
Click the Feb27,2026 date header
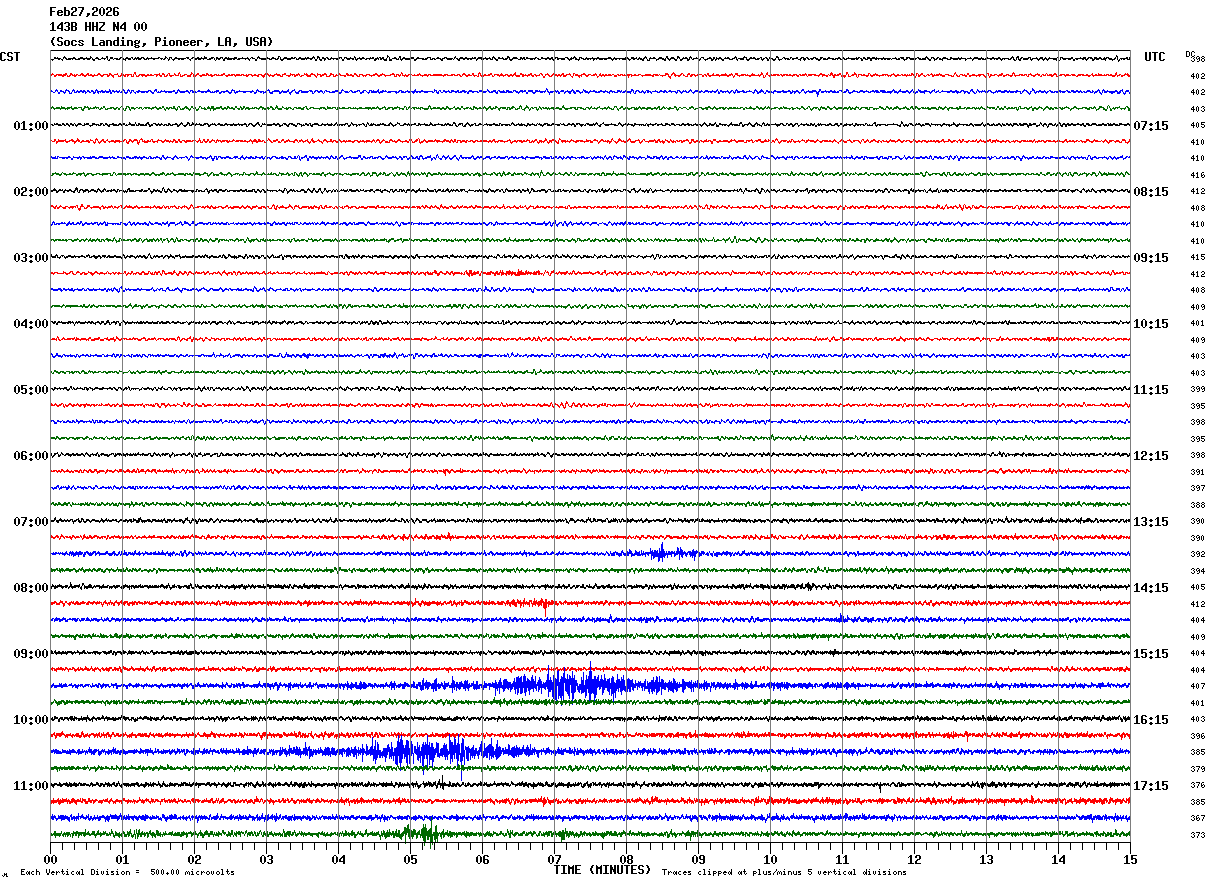coord(84,12)
